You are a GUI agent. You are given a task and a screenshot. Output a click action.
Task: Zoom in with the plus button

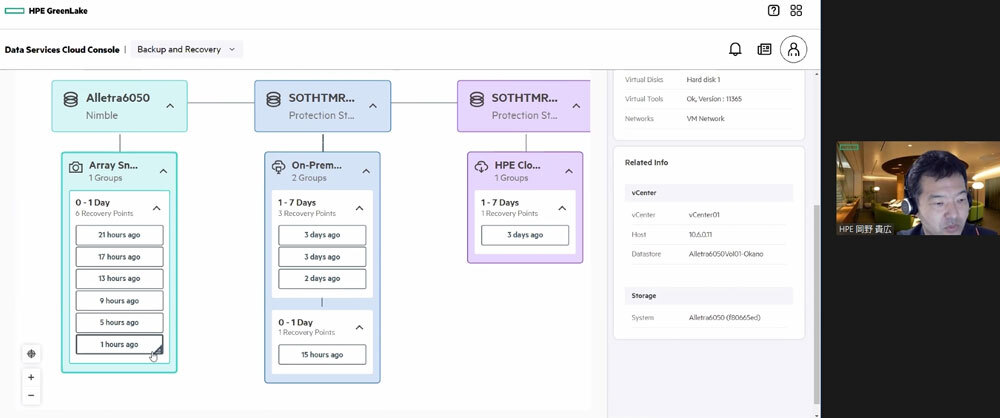pyautogui.click(x=31, y=377)
